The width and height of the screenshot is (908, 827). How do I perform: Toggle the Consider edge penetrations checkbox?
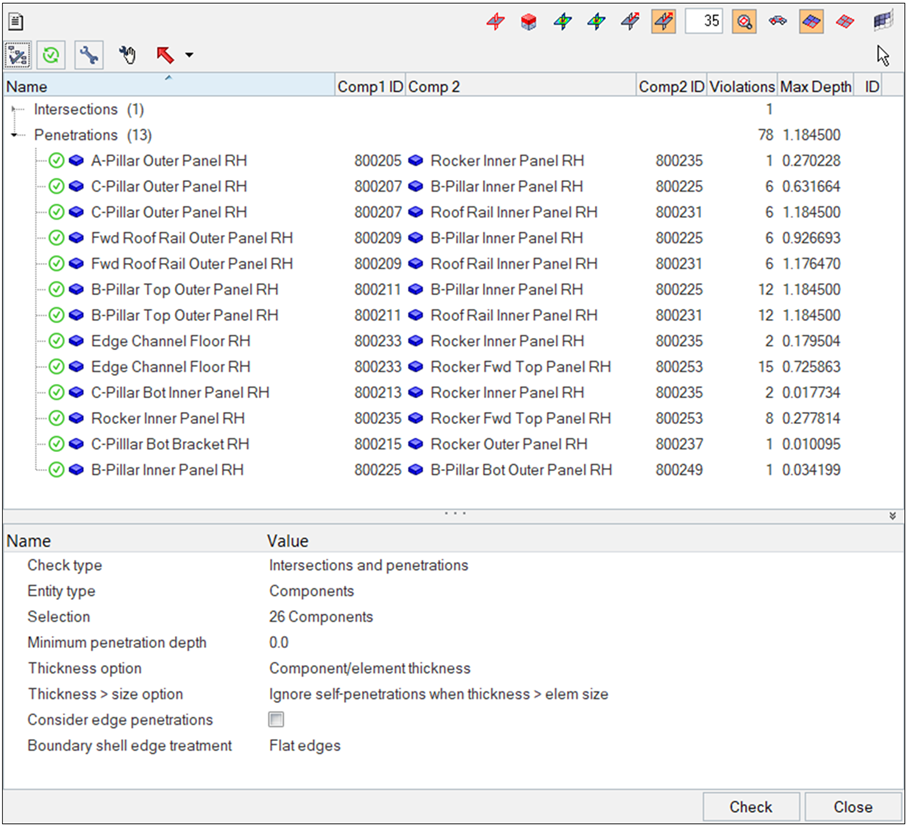(277, 720)
